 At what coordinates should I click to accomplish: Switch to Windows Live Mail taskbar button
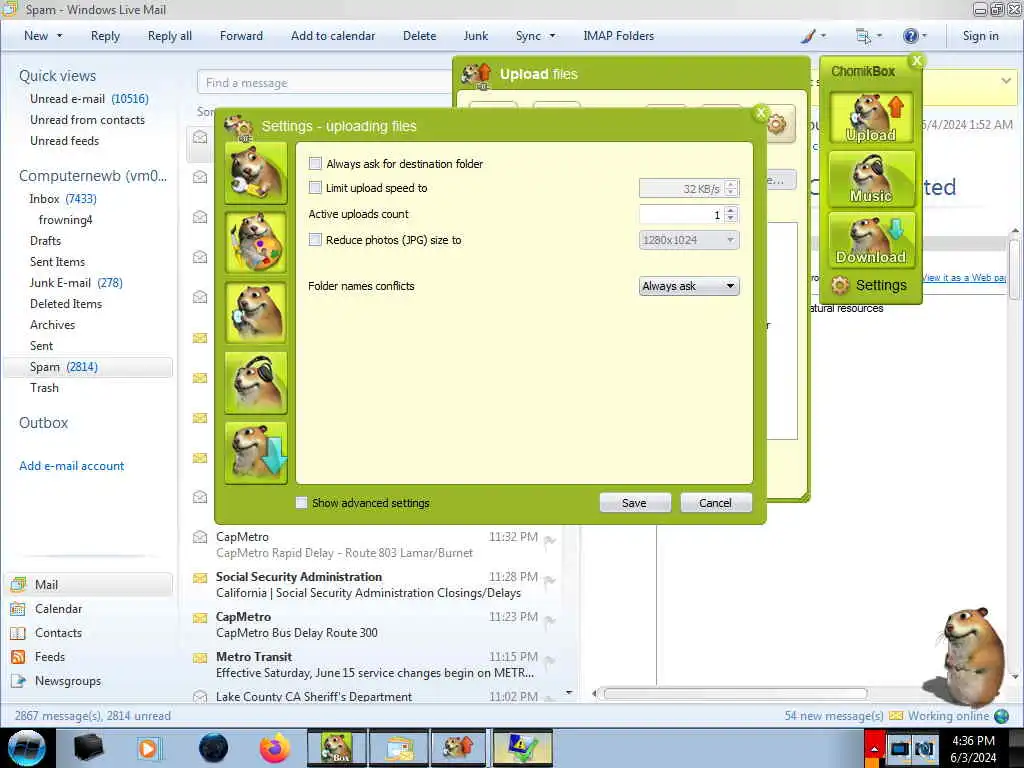click(400, 748)
